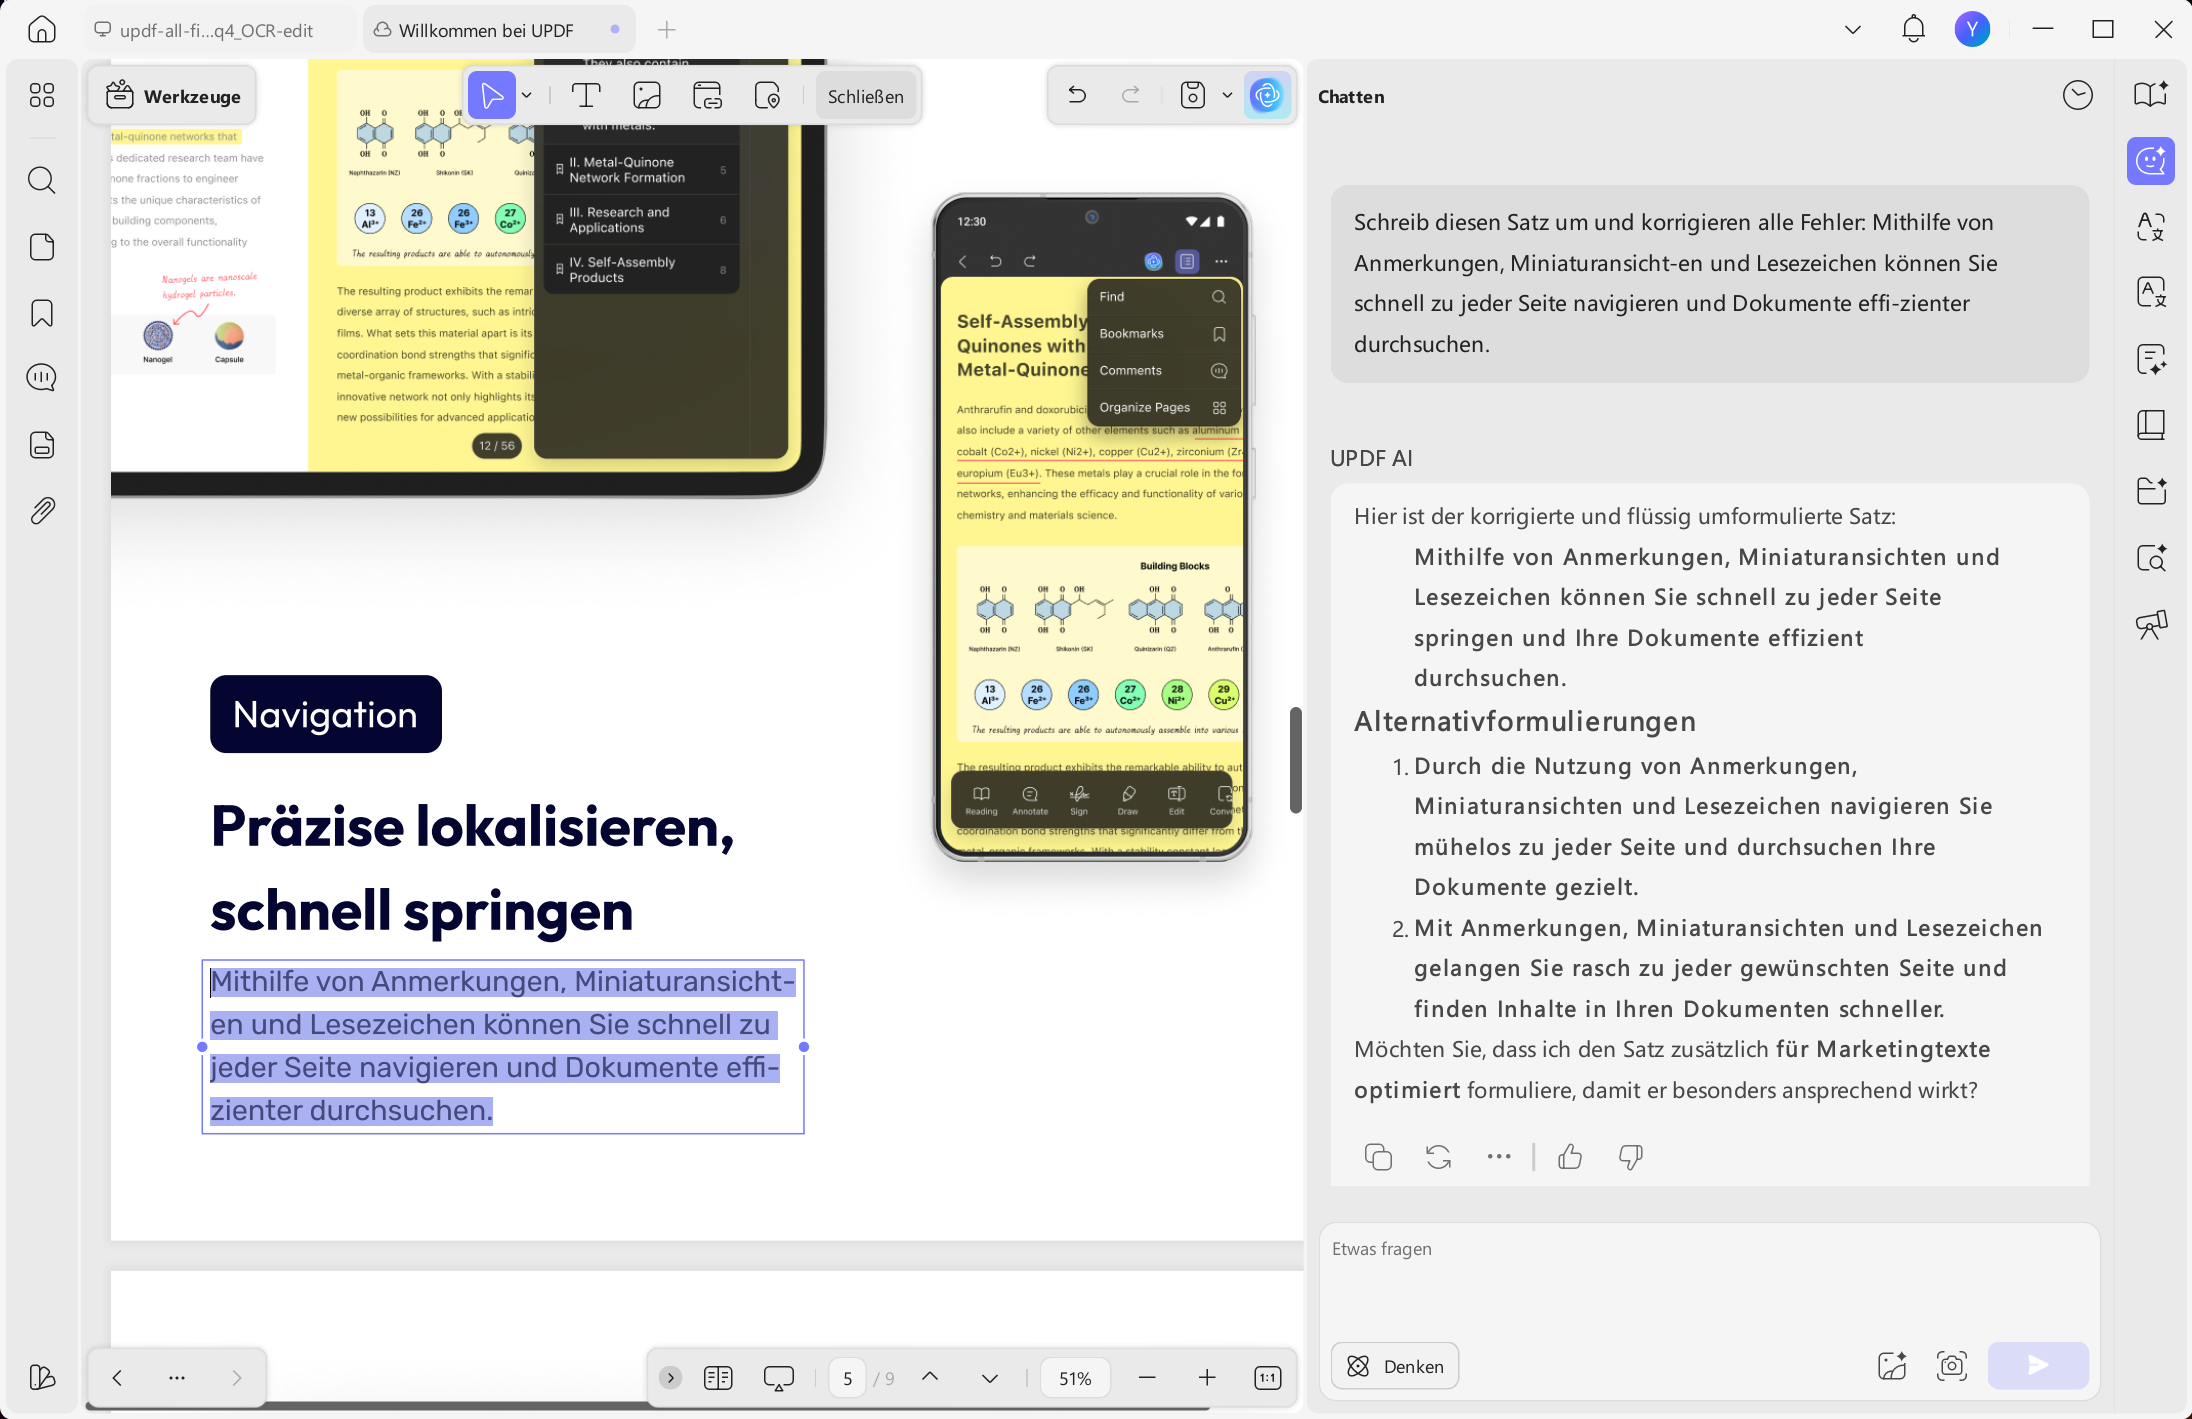Go to the Home screen icon
This screenshot has height=1419, width=2192.
pos(42,30)
